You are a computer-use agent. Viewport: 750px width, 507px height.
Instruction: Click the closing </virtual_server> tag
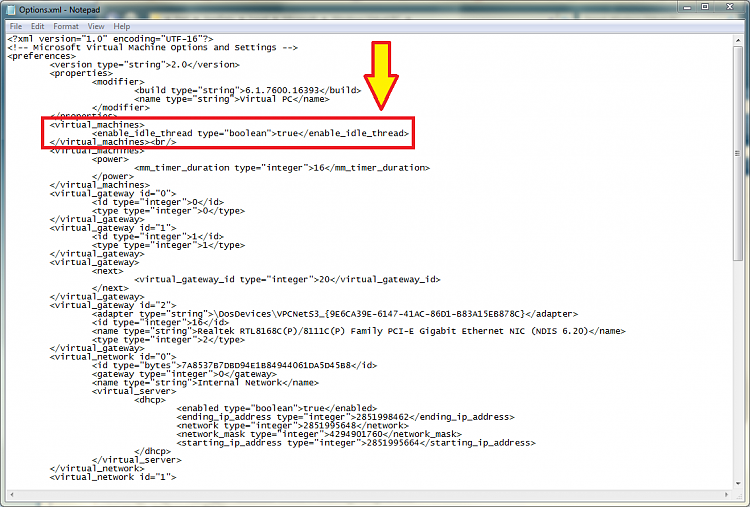[x=137, y=460]
